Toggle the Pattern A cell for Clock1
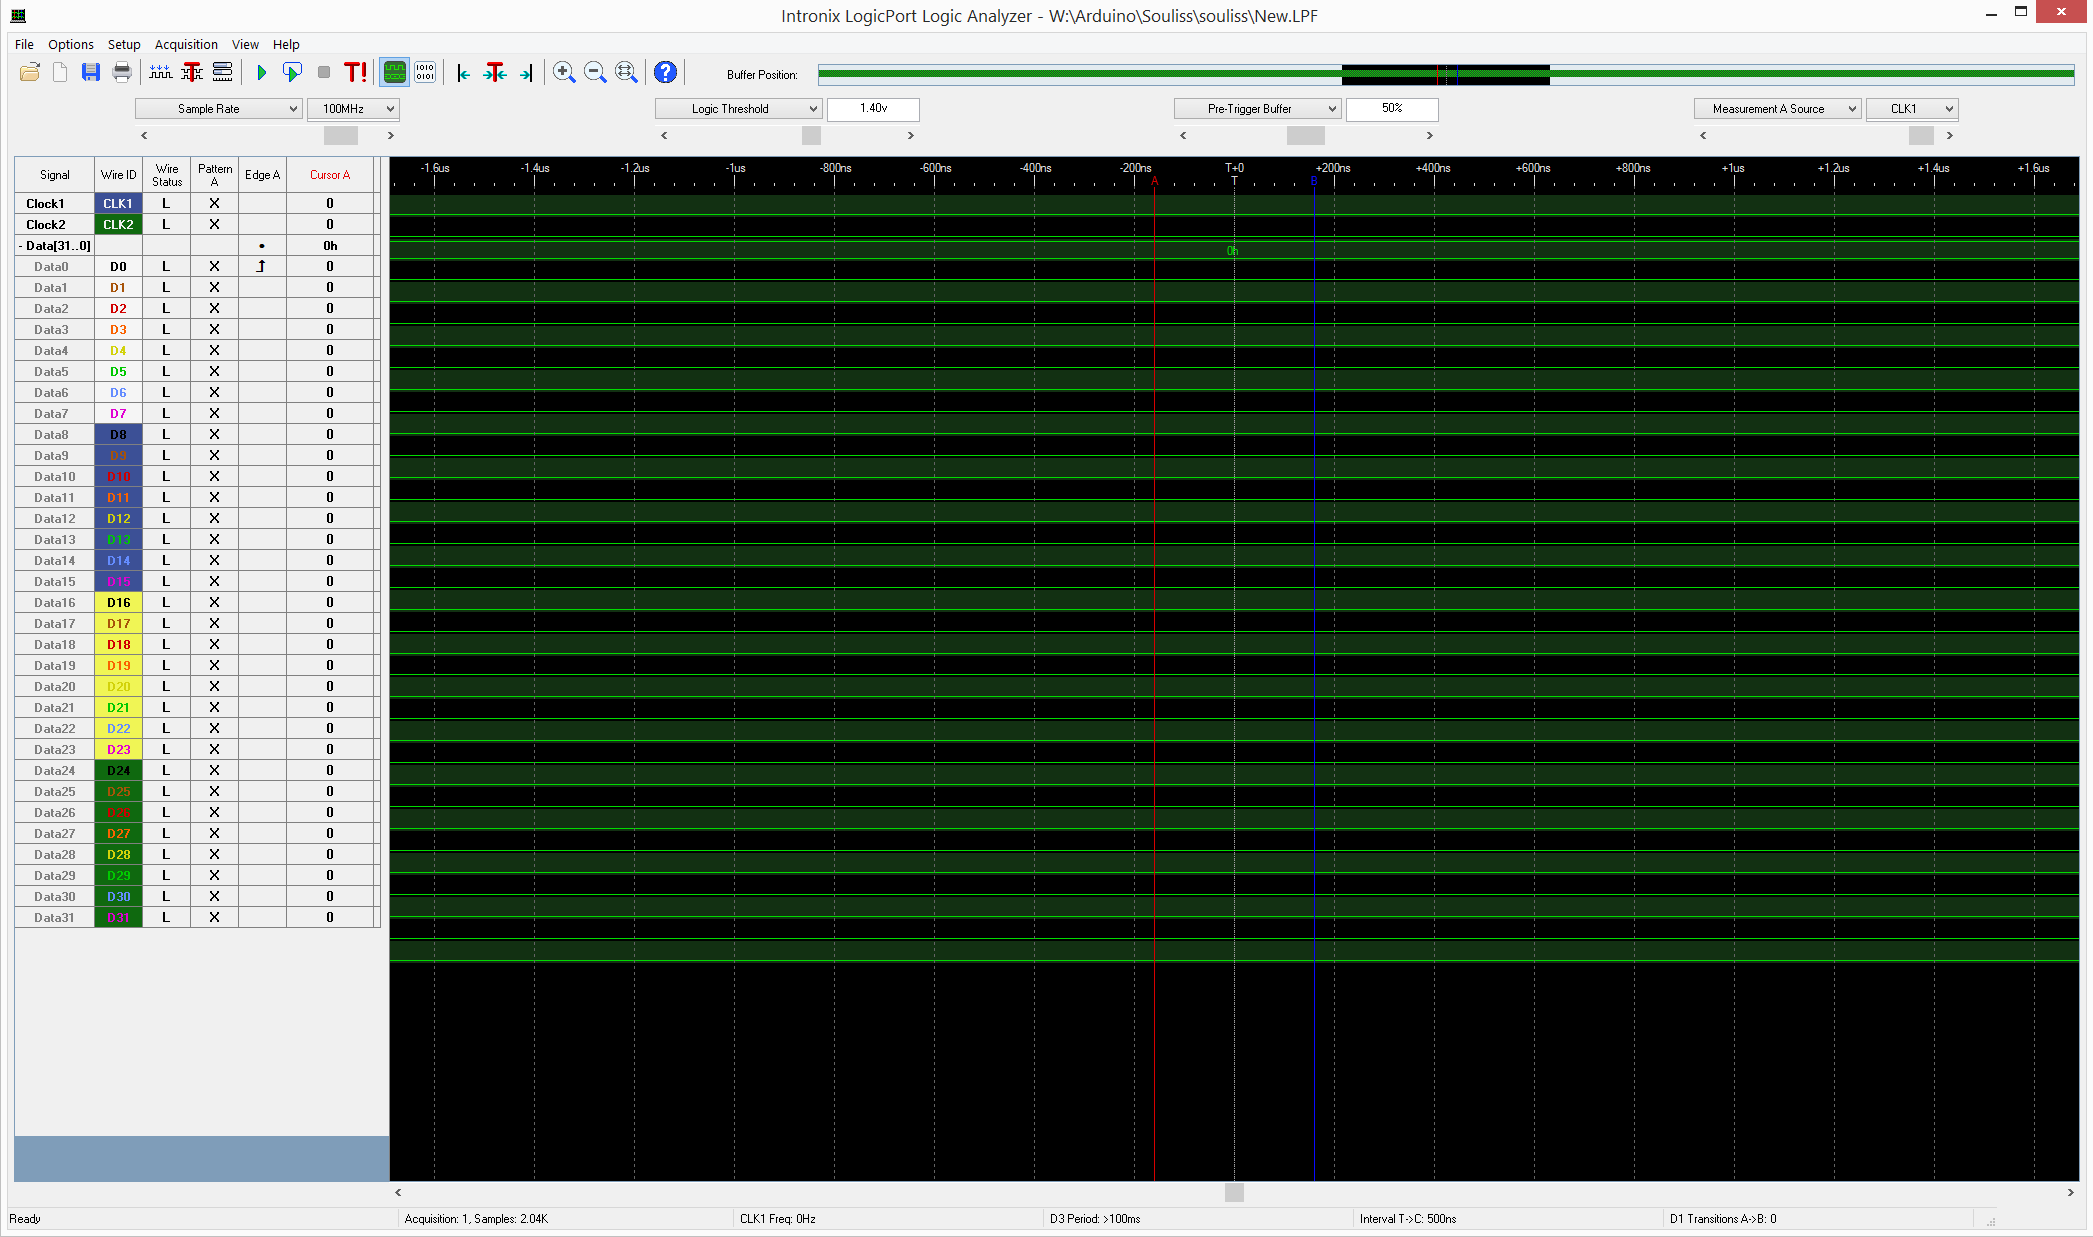This screenshot has height=1237, width=2093. pyautogui.click(x=214, y=203)
